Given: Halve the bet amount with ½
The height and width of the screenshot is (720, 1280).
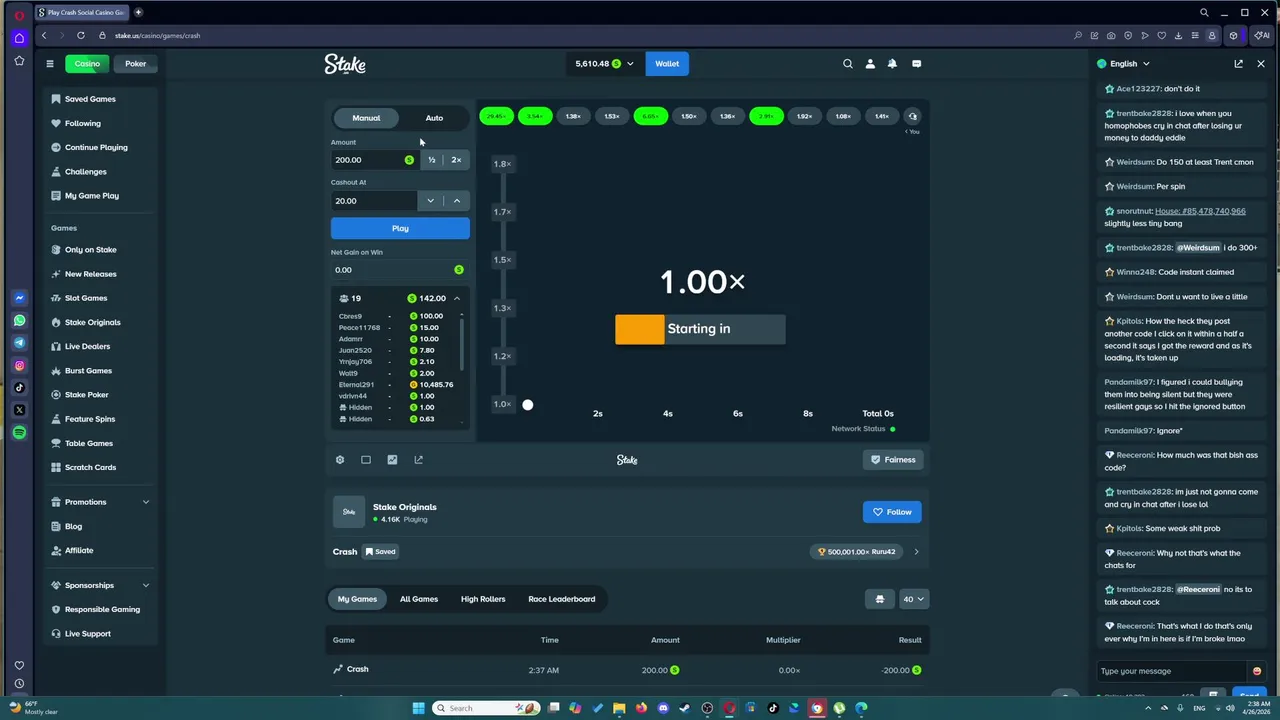Looking at the screenshot, I should [x=432, y=160].
